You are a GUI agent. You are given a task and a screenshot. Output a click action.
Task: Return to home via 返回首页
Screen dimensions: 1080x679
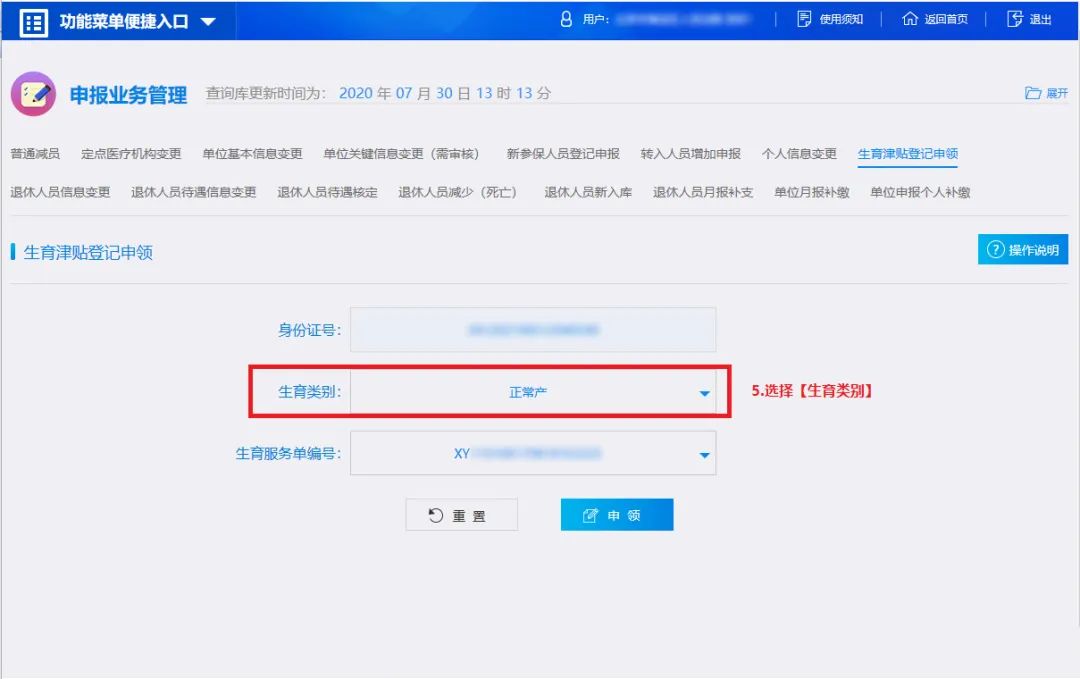coord(935,19)
